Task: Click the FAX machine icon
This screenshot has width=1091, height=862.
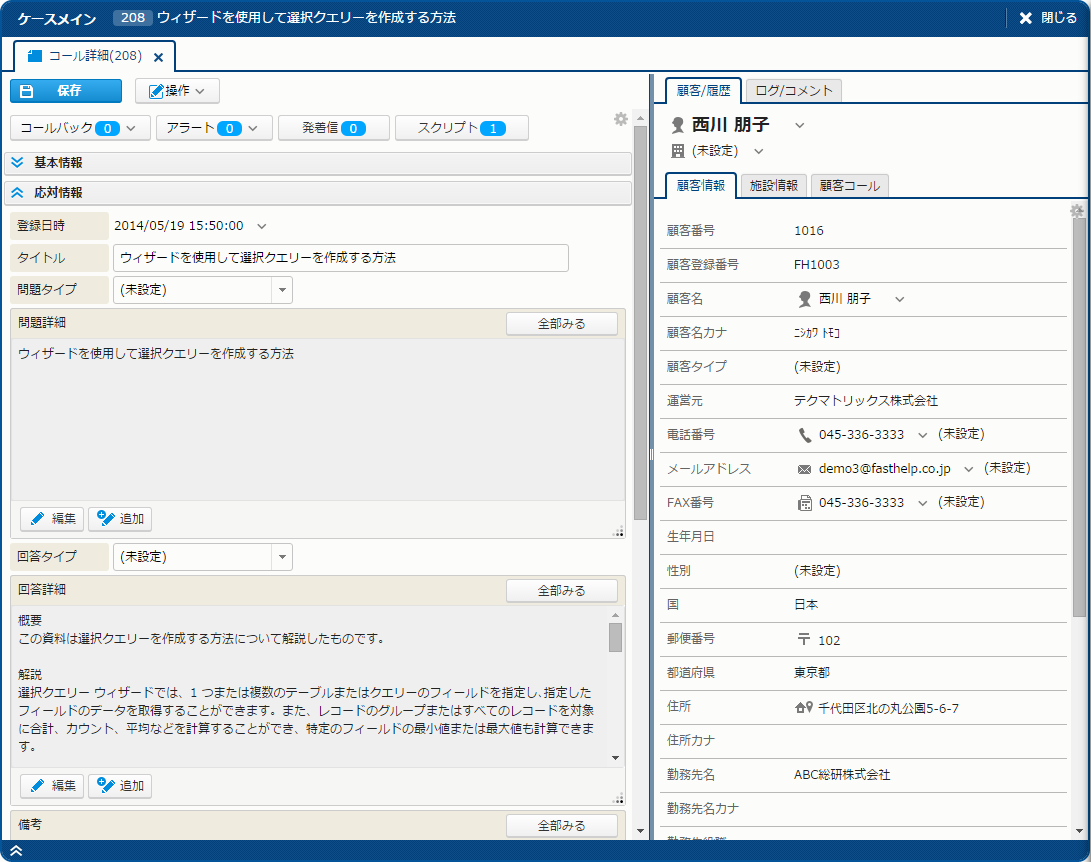Action: pos(805,503)
